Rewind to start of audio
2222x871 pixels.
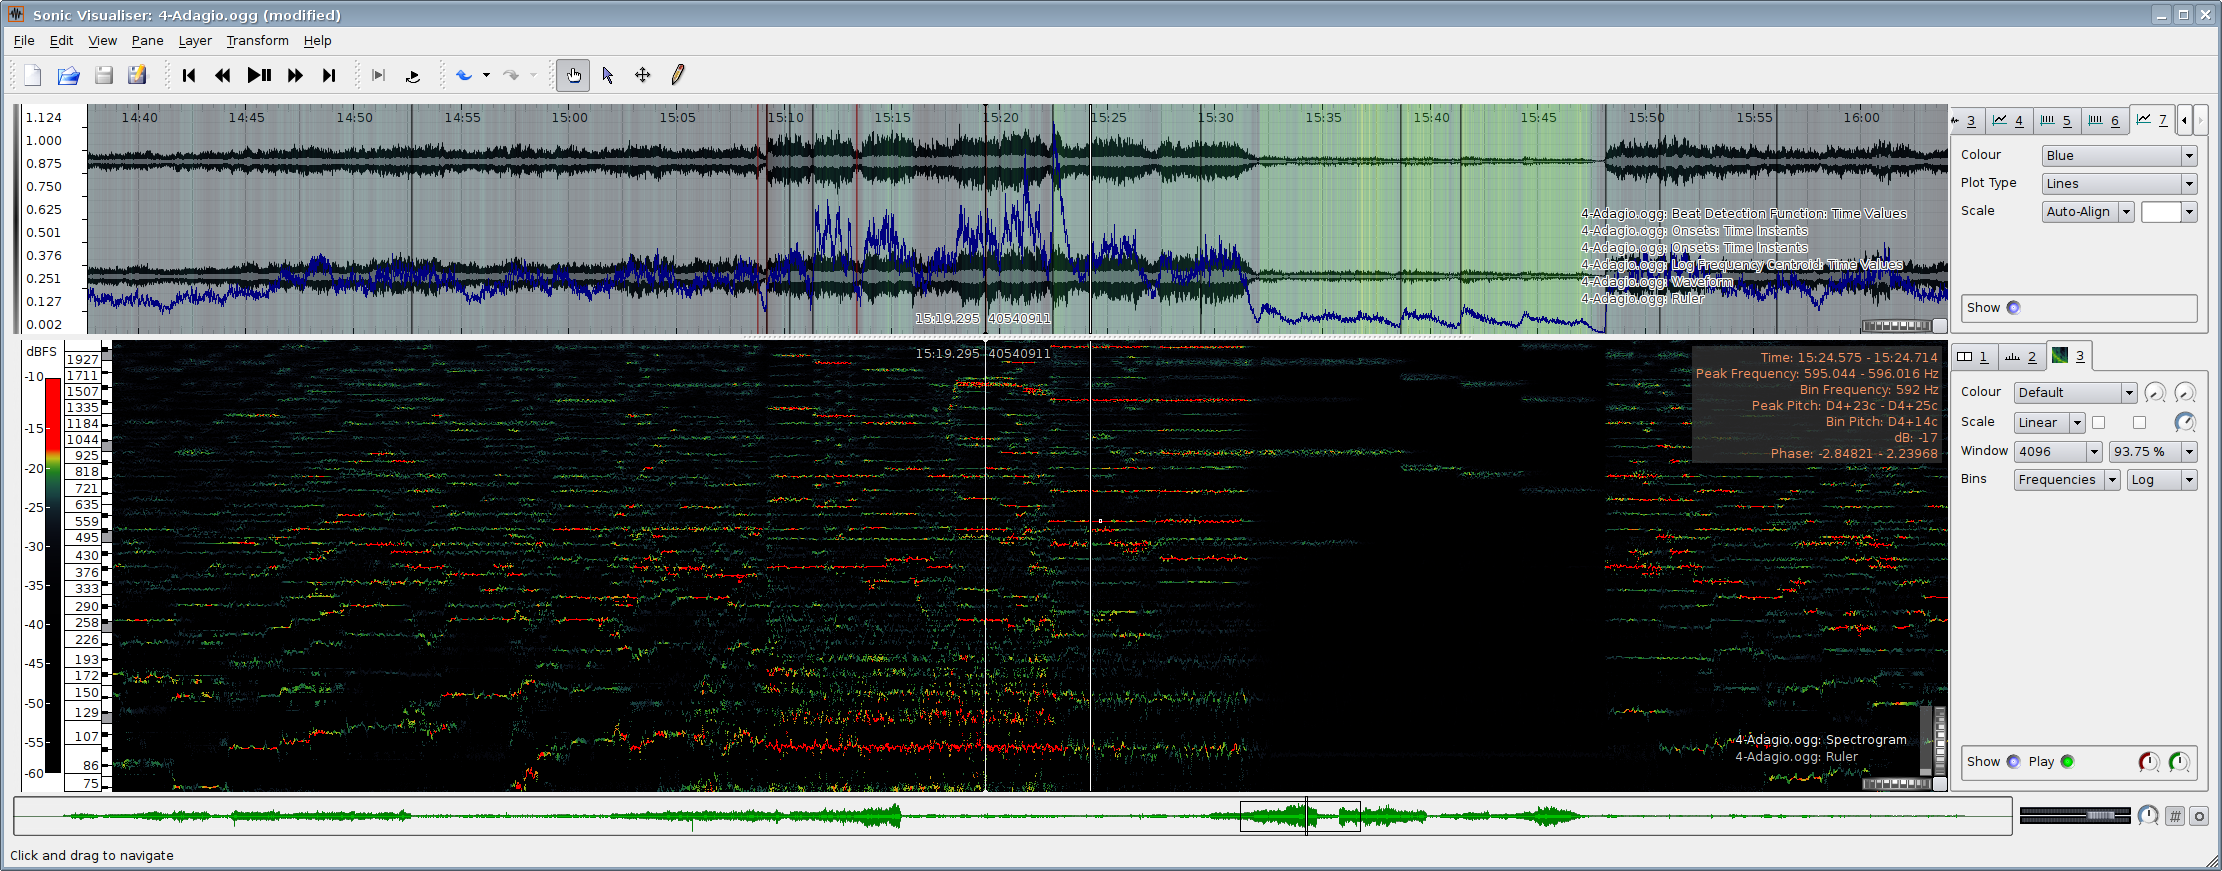click(x=189, y=75)
